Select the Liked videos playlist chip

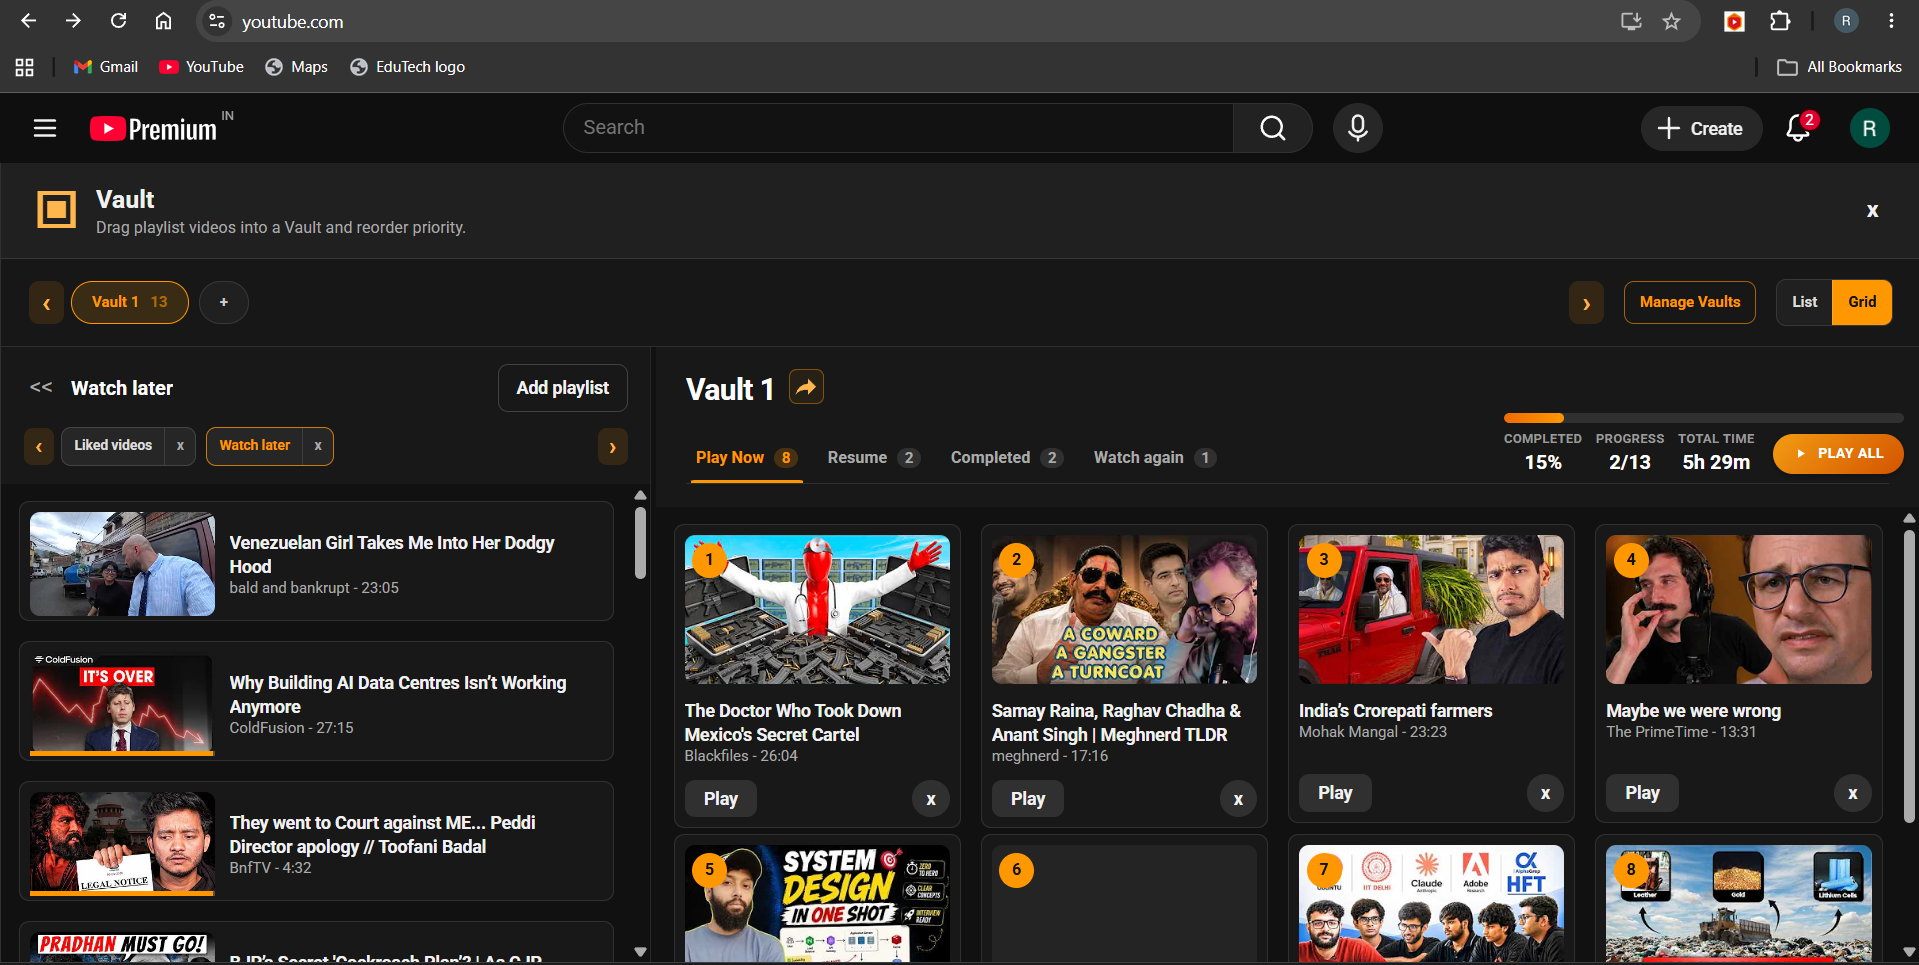click(113, 446)
